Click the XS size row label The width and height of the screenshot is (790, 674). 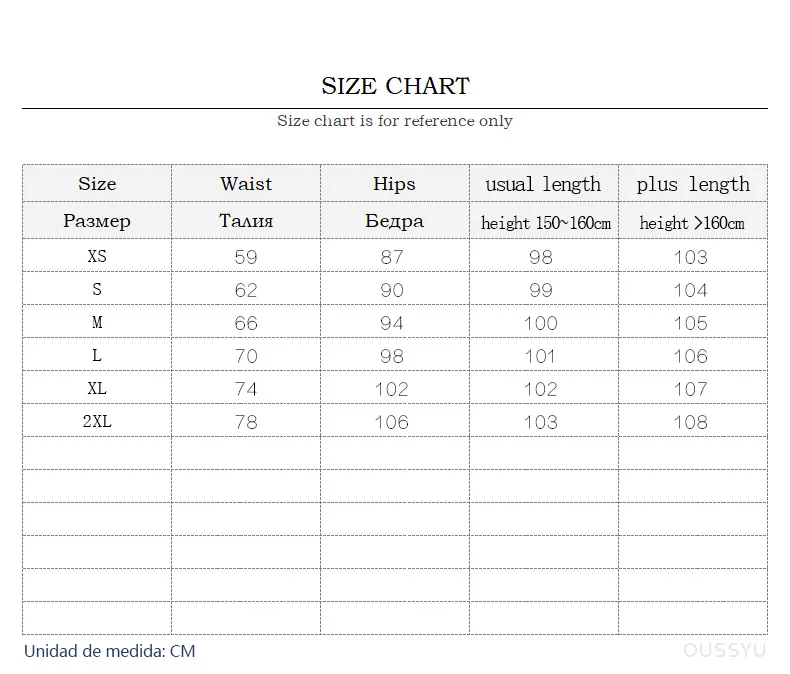click(x=97, y=257)
